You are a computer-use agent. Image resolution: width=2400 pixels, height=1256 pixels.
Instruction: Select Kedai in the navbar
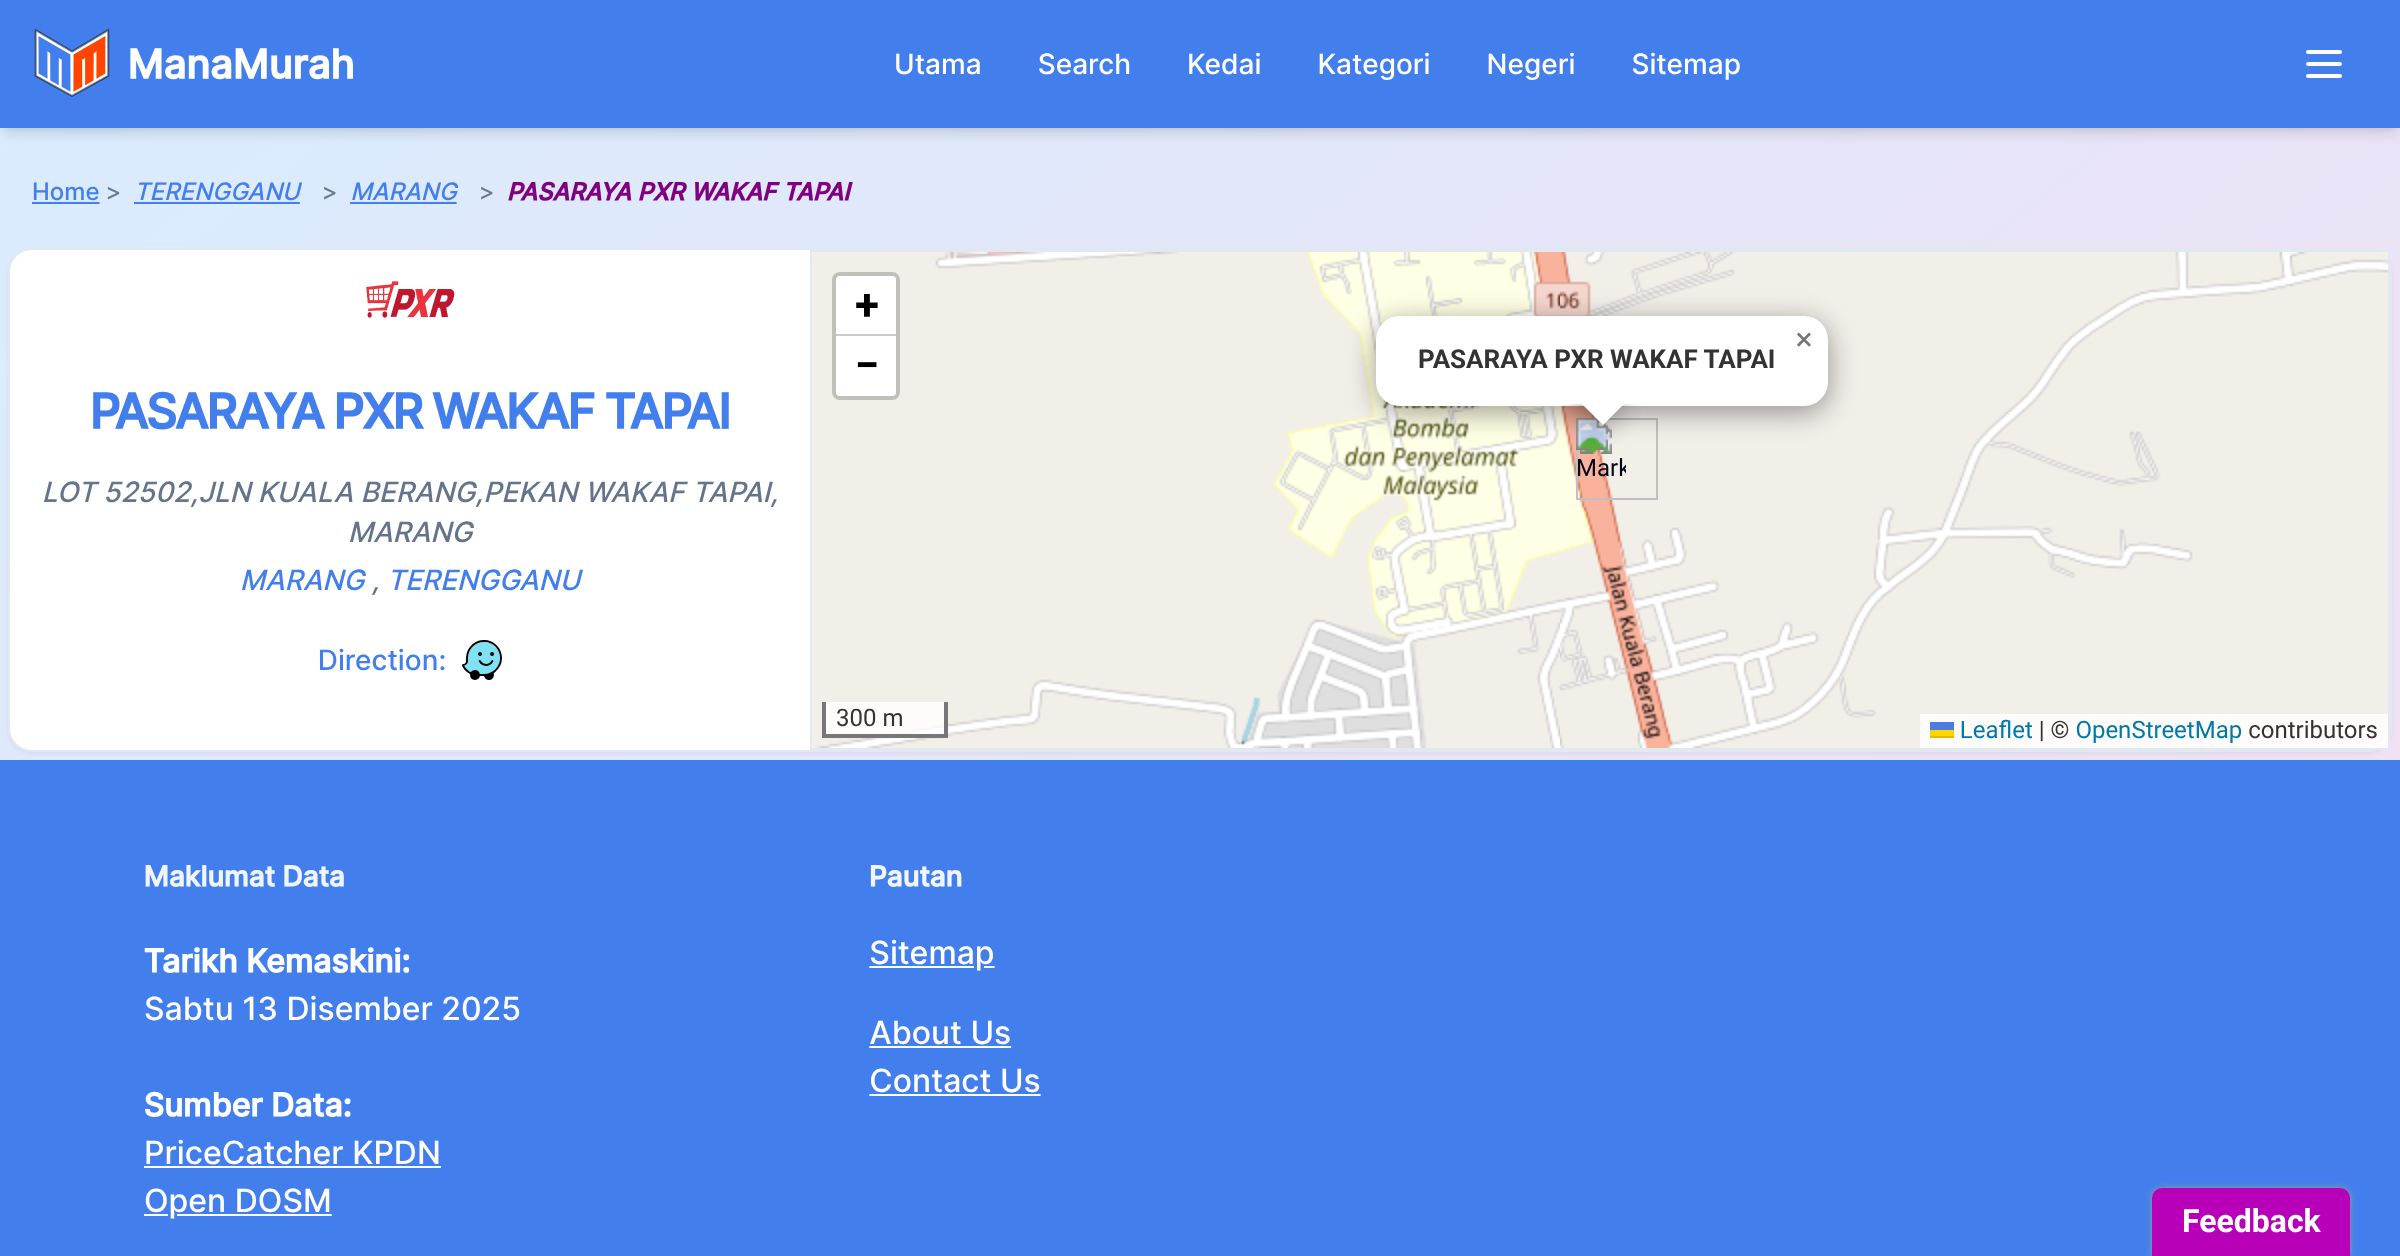pos(1223,64)
